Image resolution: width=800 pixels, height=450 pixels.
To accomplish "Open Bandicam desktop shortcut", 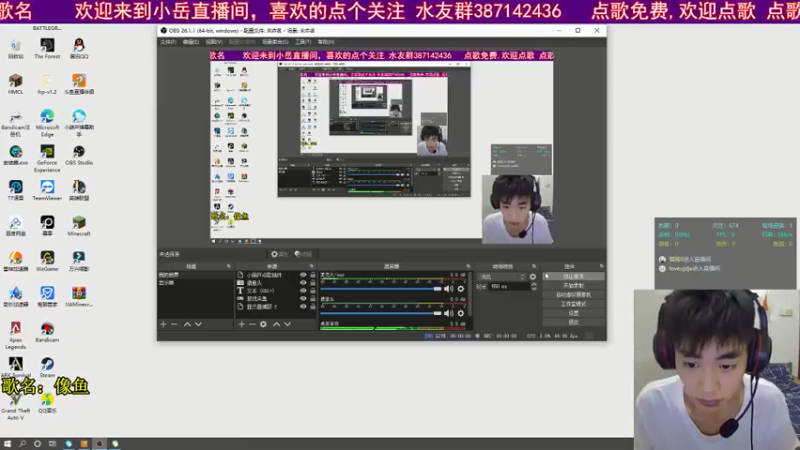I will [47, 332].
